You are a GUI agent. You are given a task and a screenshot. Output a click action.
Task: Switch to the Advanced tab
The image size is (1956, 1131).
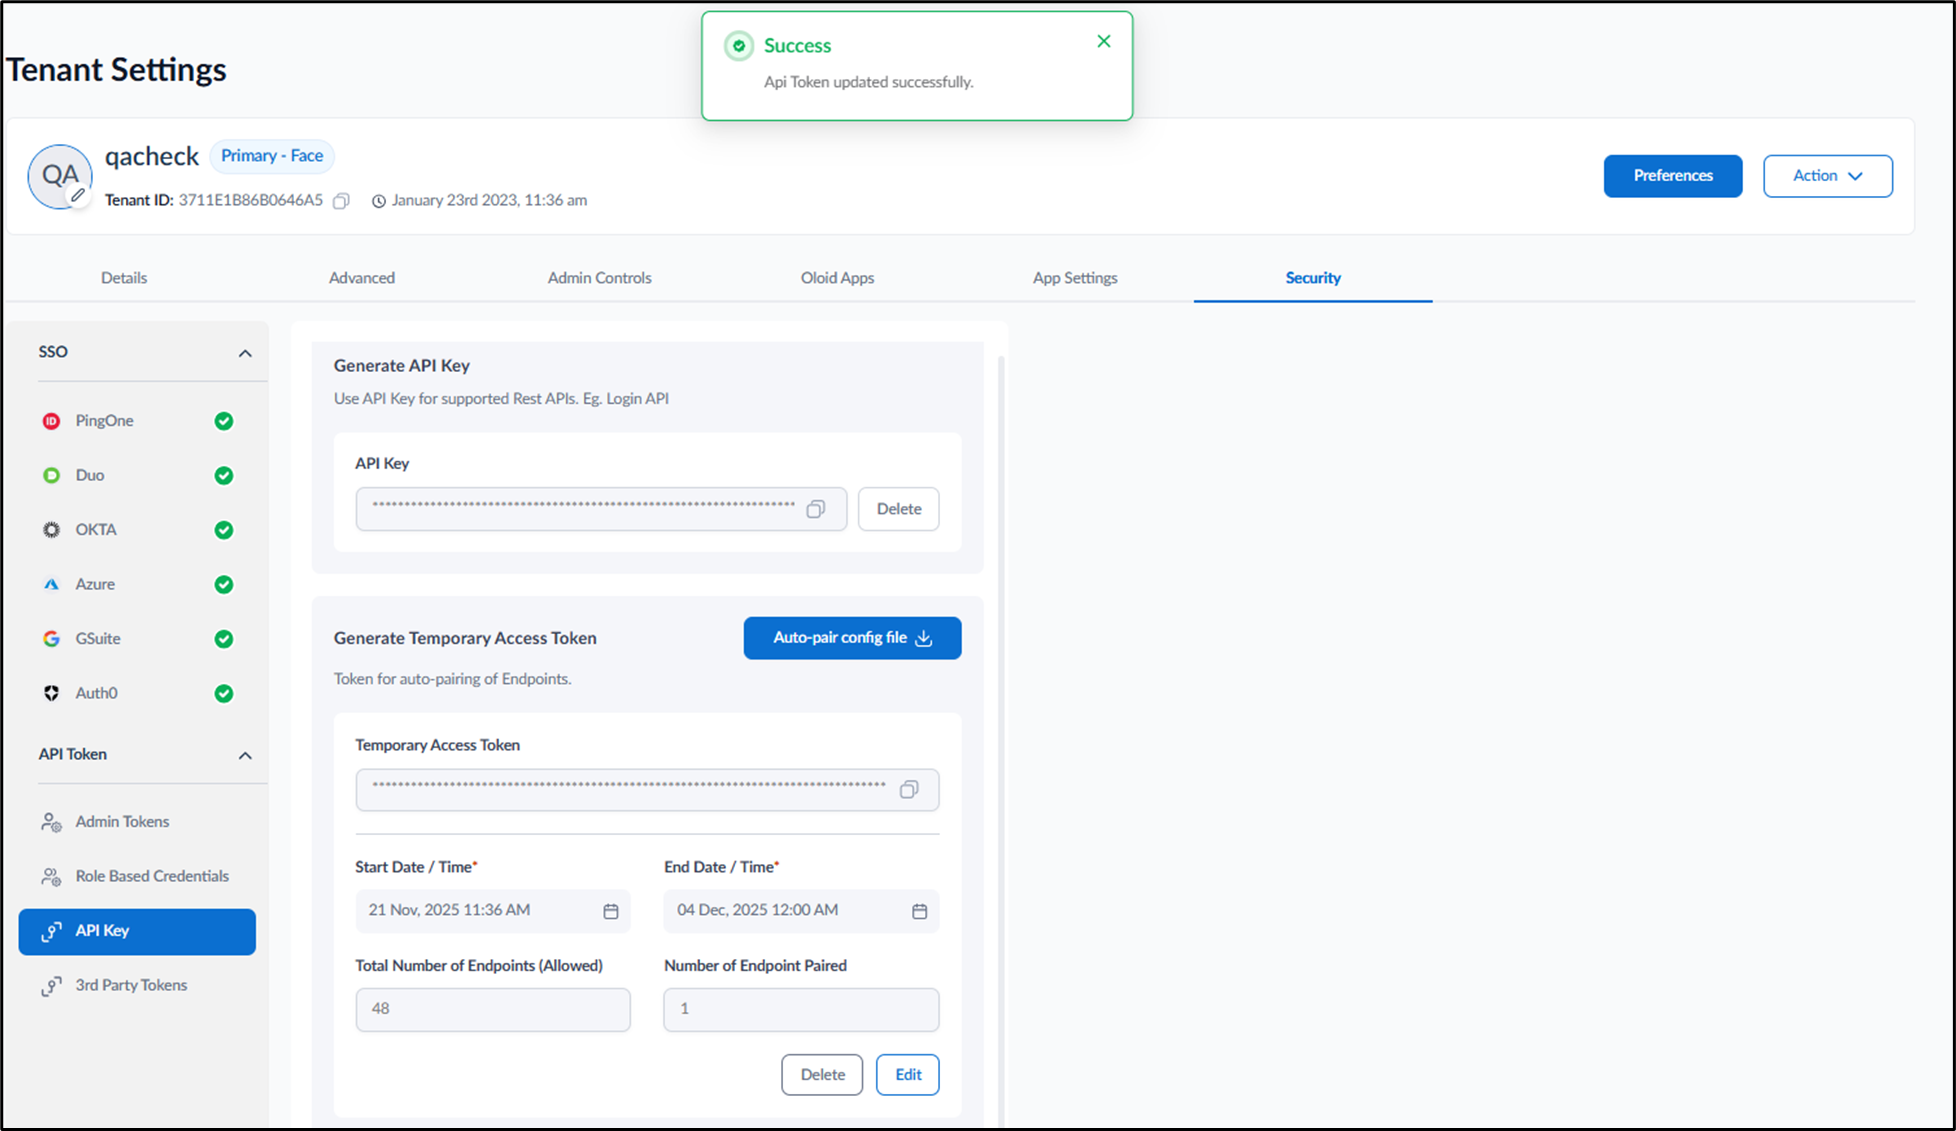pos(362,278)
